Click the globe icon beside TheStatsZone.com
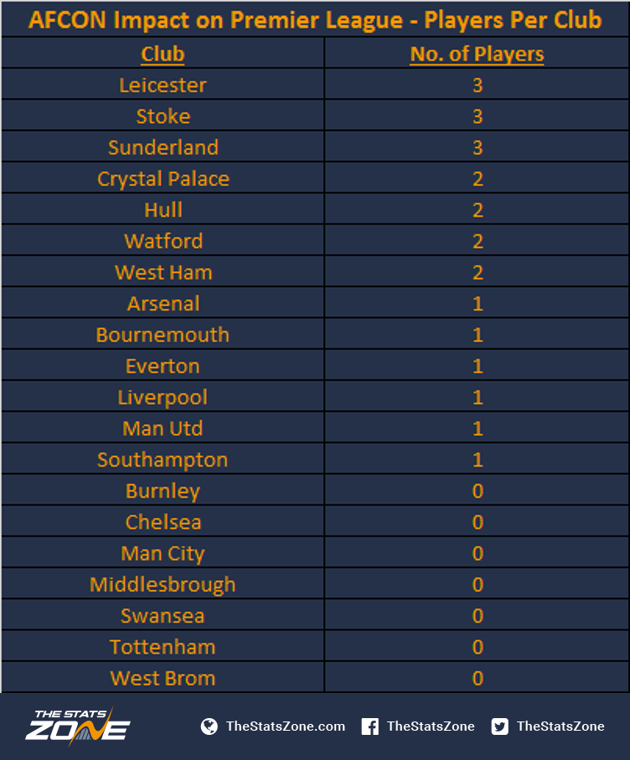 point(209,726)
